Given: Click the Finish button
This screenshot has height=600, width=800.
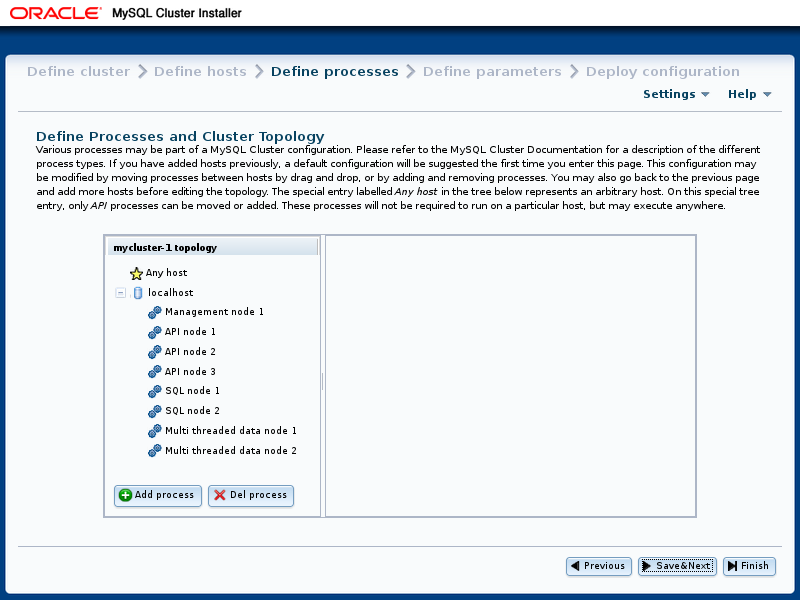Looking at the screenshot, I should coord(749,566).
